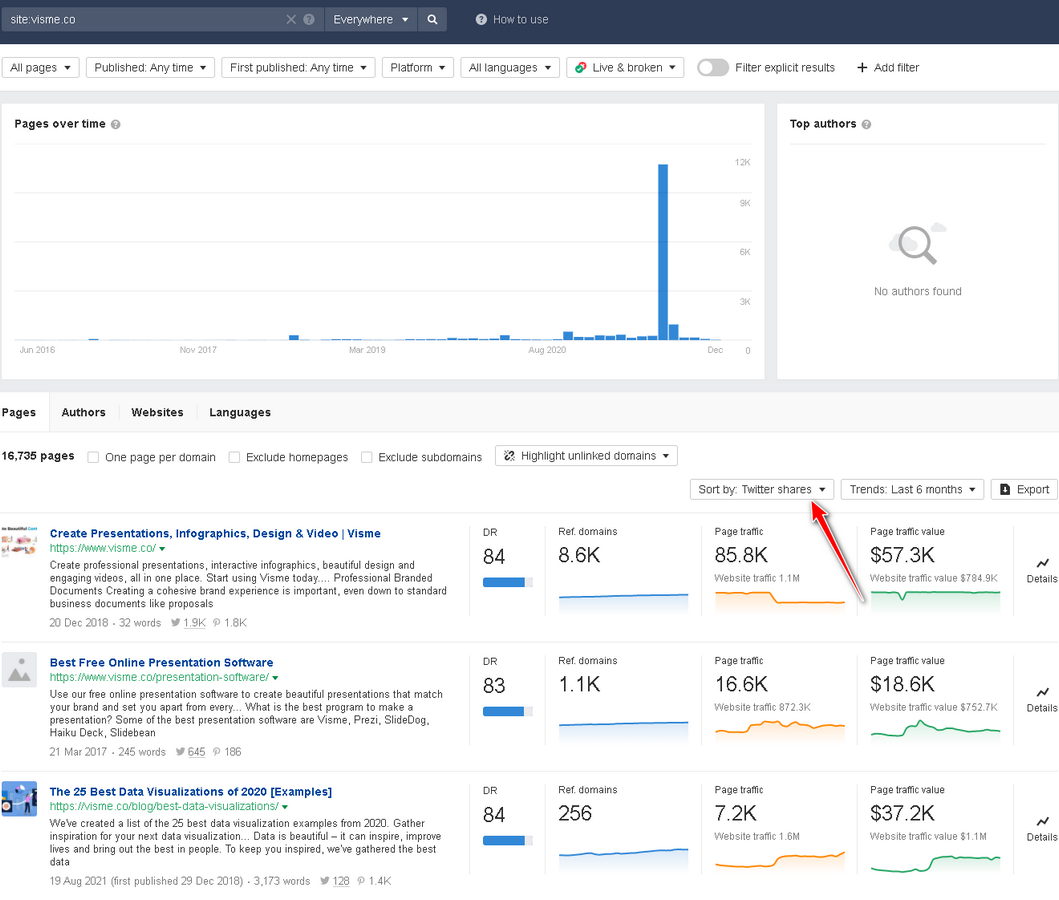This screenshot has height=900, width=1059.
Task: Open search operator help icon
Action: pyautogui.click(x=309, y=20)
